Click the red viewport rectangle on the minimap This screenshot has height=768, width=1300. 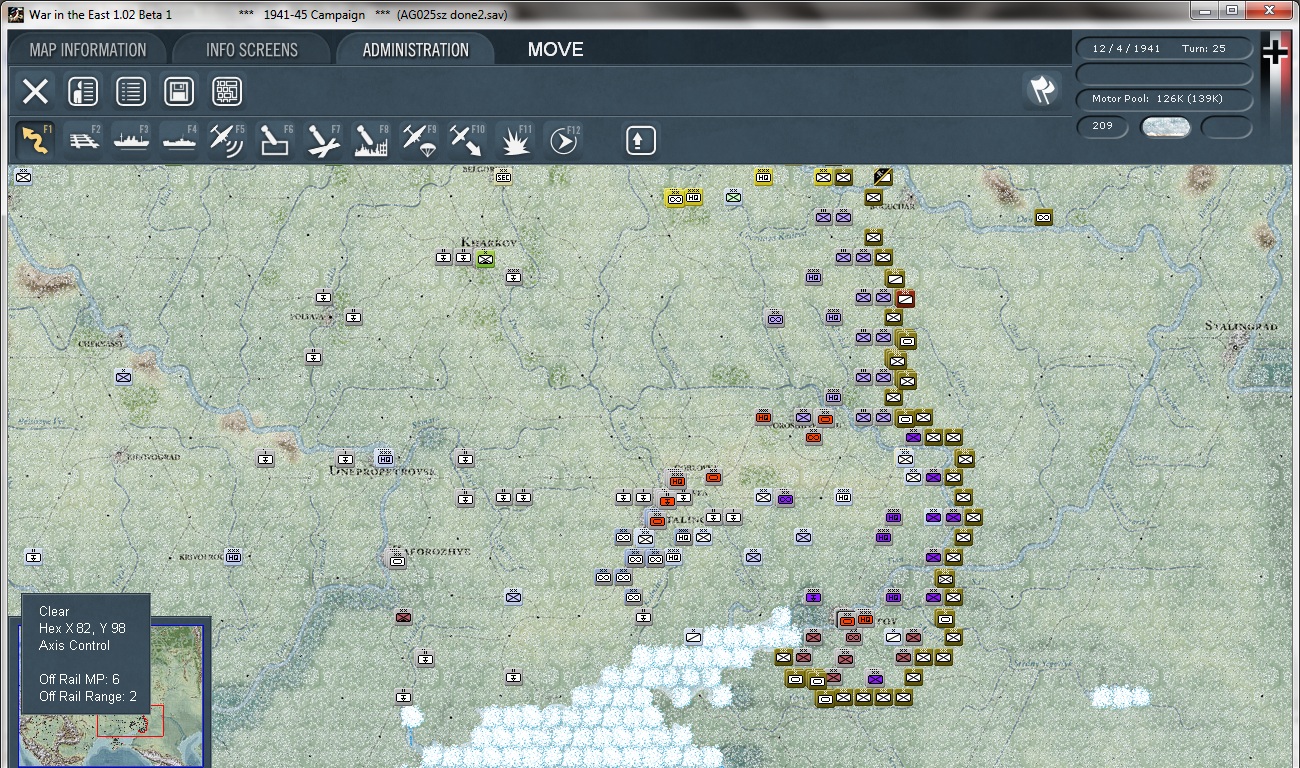coord(130,721)
